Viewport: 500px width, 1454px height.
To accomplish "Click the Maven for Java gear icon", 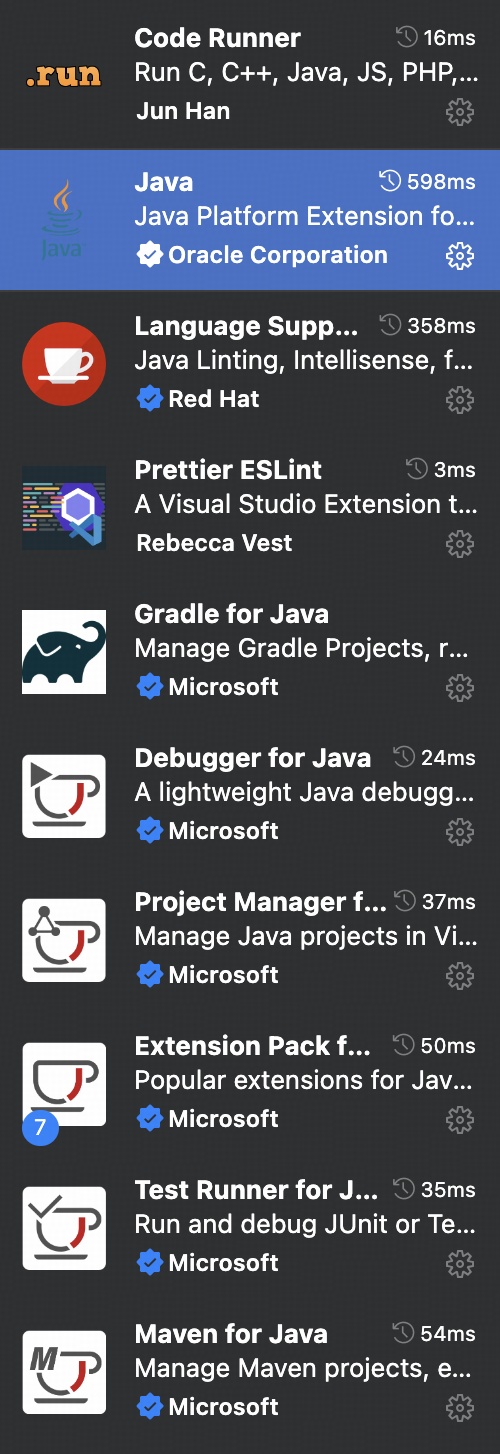I will [459, 1409].
